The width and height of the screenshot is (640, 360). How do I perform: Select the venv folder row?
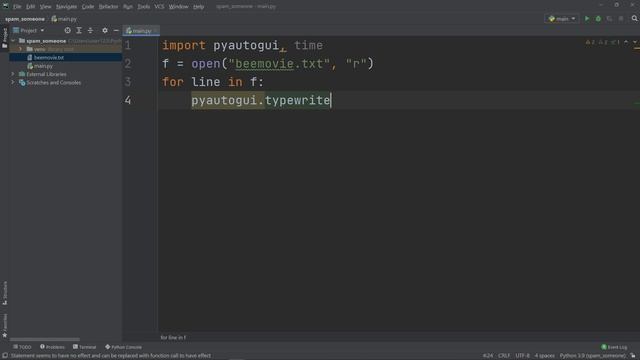point(66,49)
